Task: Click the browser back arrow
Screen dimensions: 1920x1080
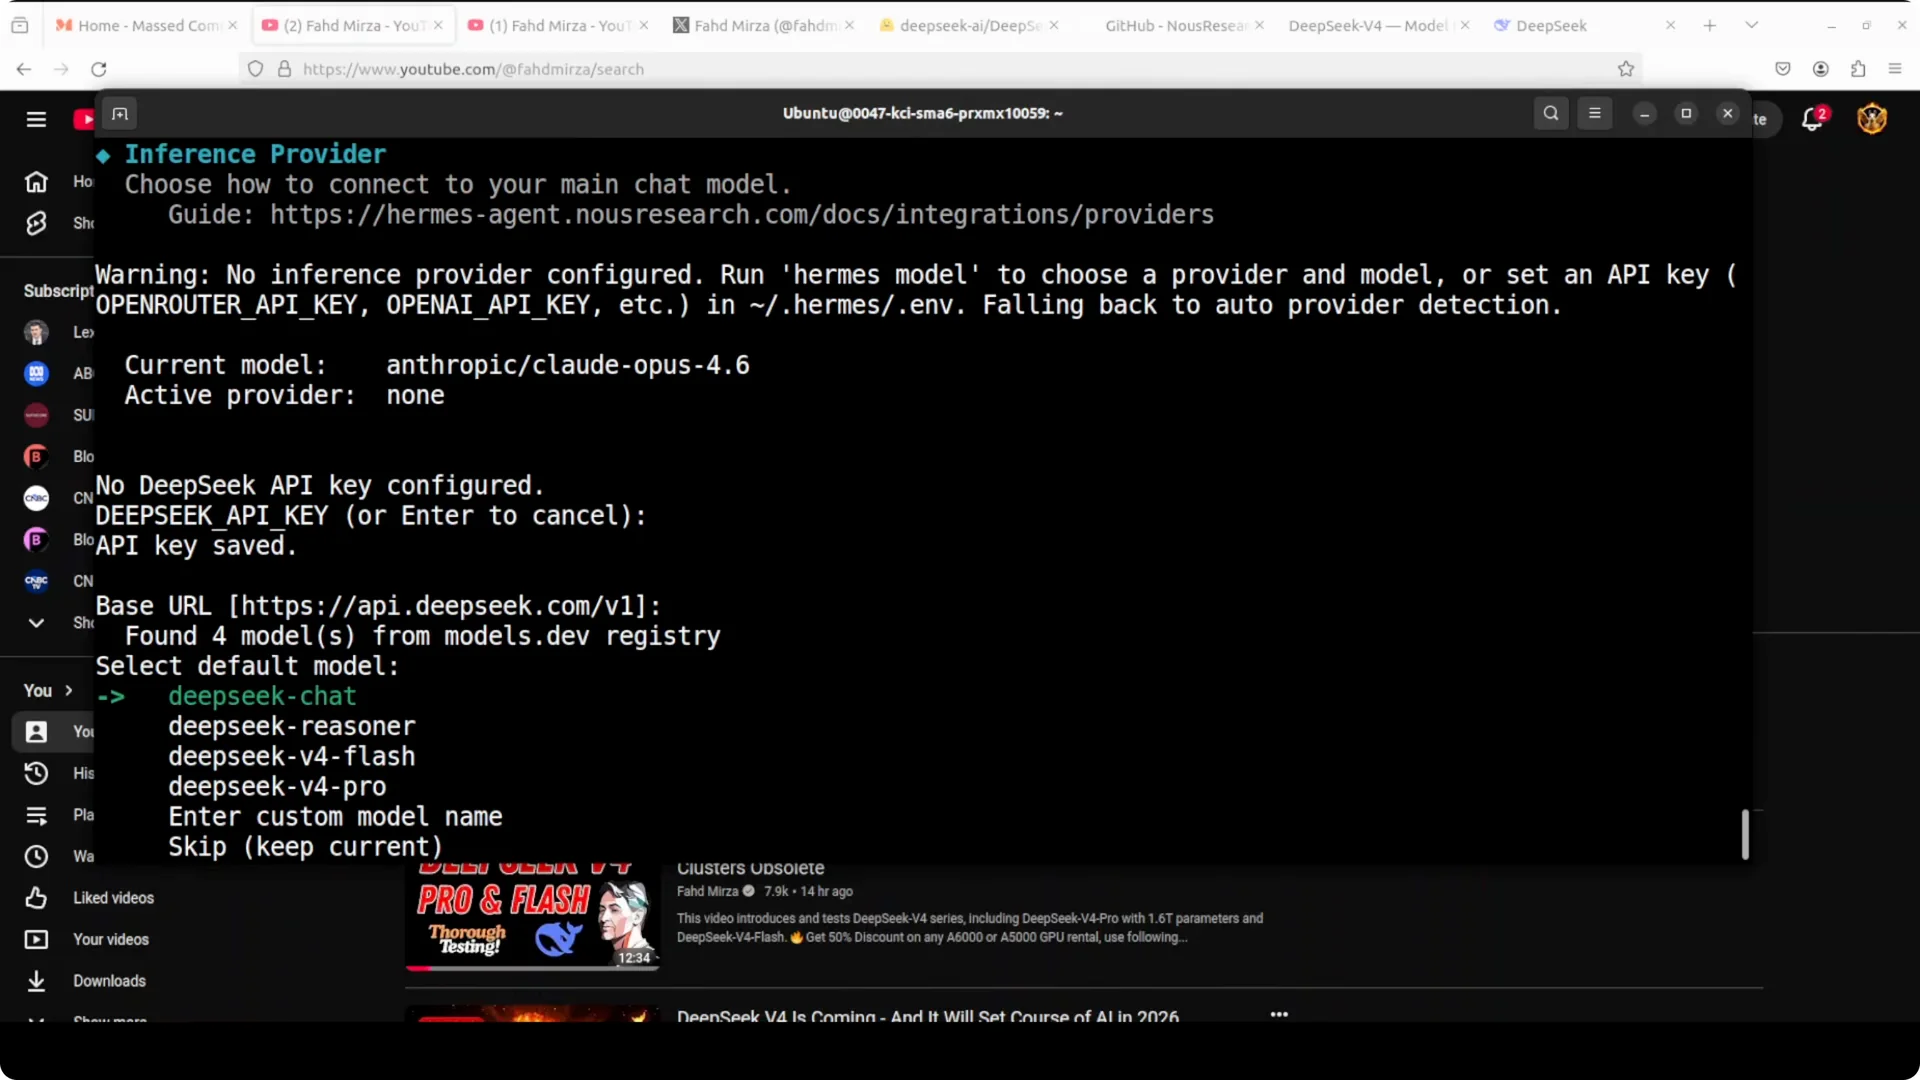Action: pos(24,69)
